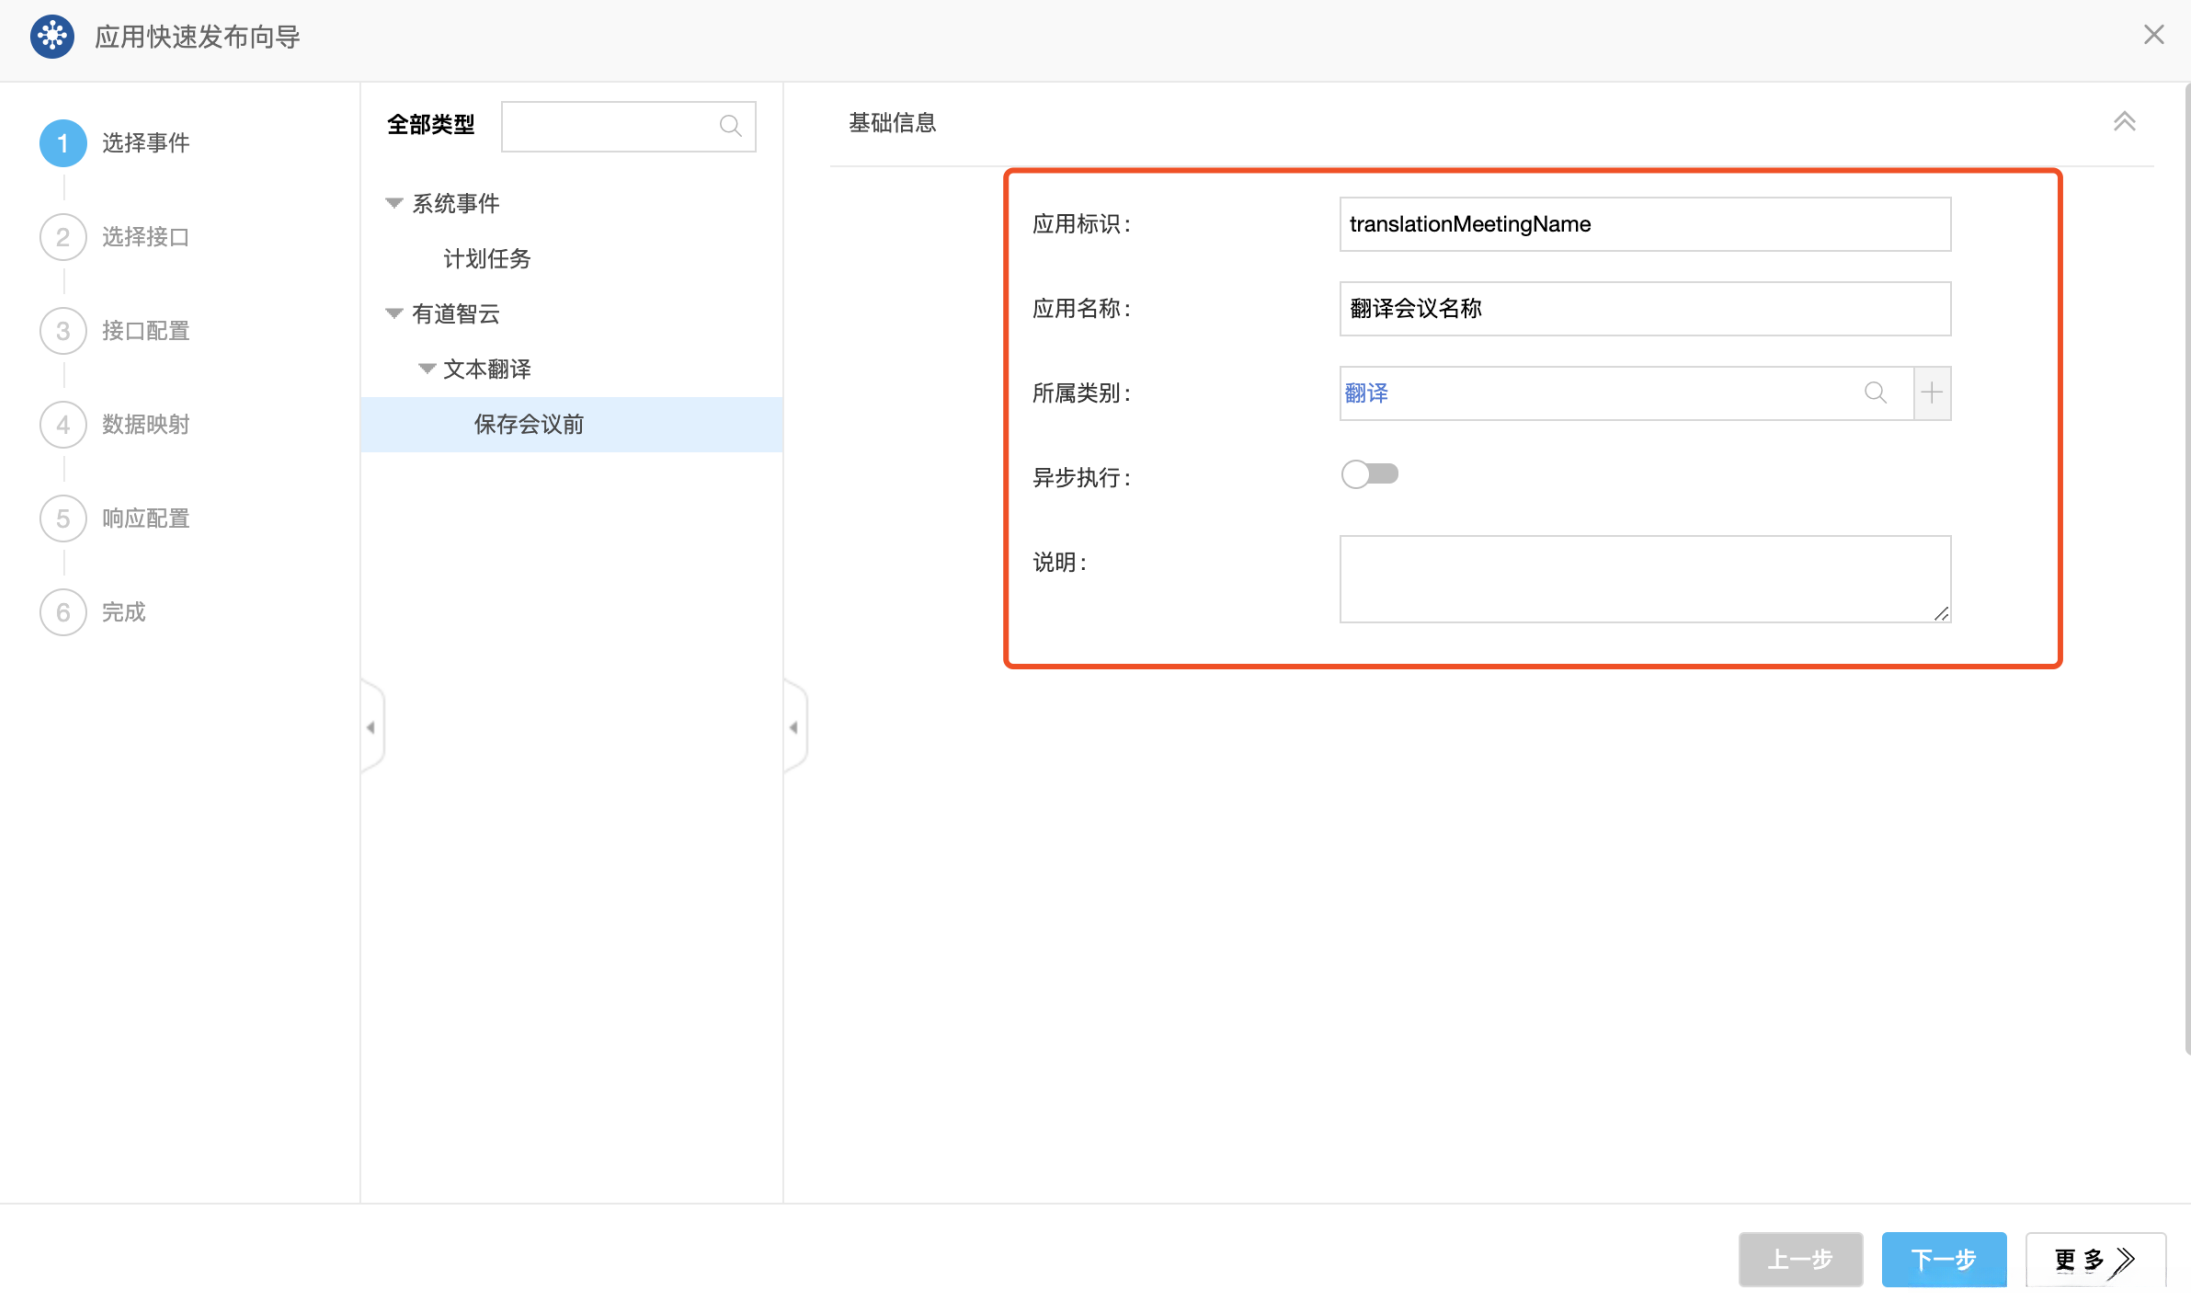Viewport: 2191px width, 1300px height.
Task: Select the 保存会议前 event item
Action: click(529, 424)
